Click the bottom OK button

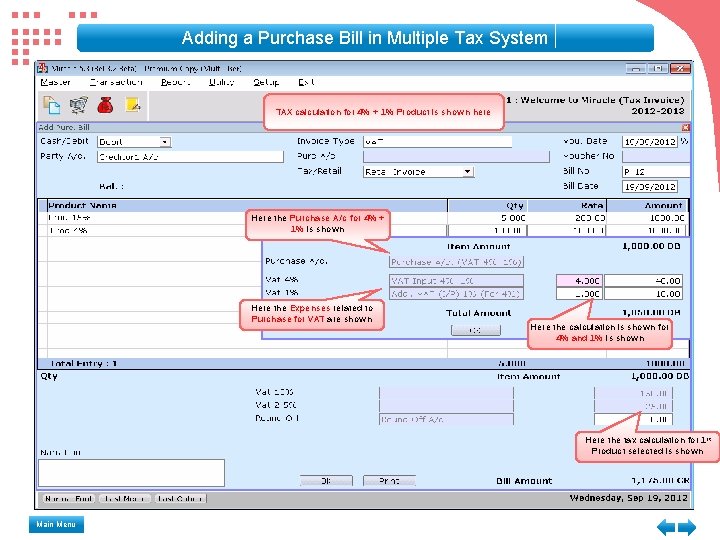point(326,481)
